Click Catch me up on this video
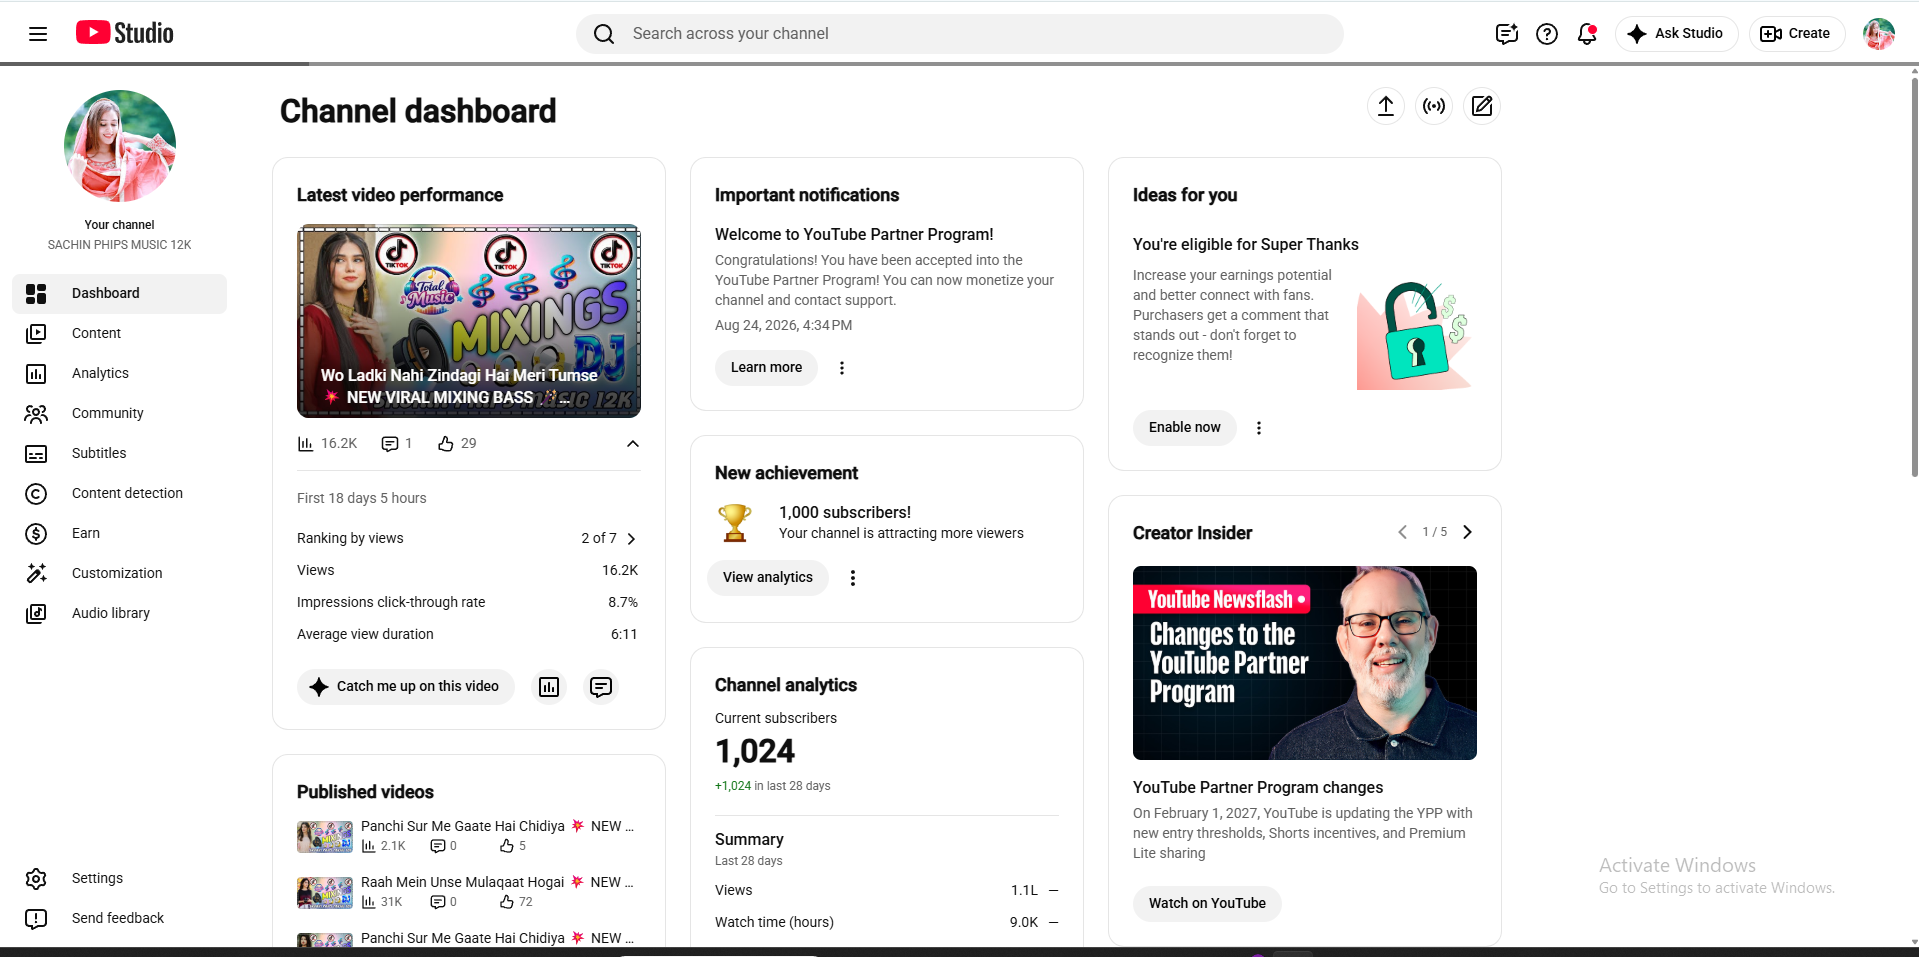The width and height of the screenshot is (1919, 957). point(406,687)
